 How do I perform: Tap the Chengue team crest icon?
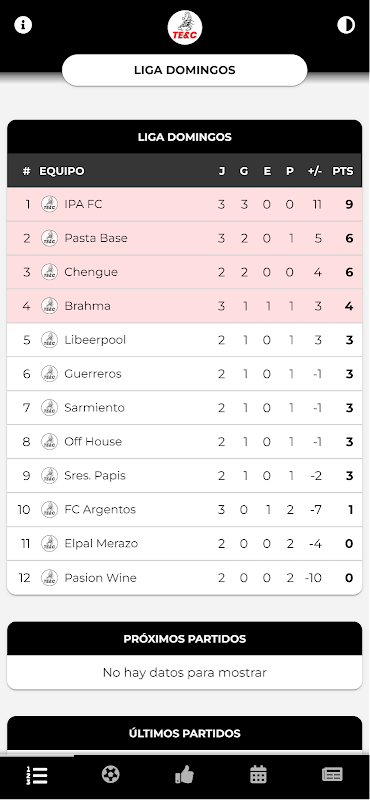[50, 272]
